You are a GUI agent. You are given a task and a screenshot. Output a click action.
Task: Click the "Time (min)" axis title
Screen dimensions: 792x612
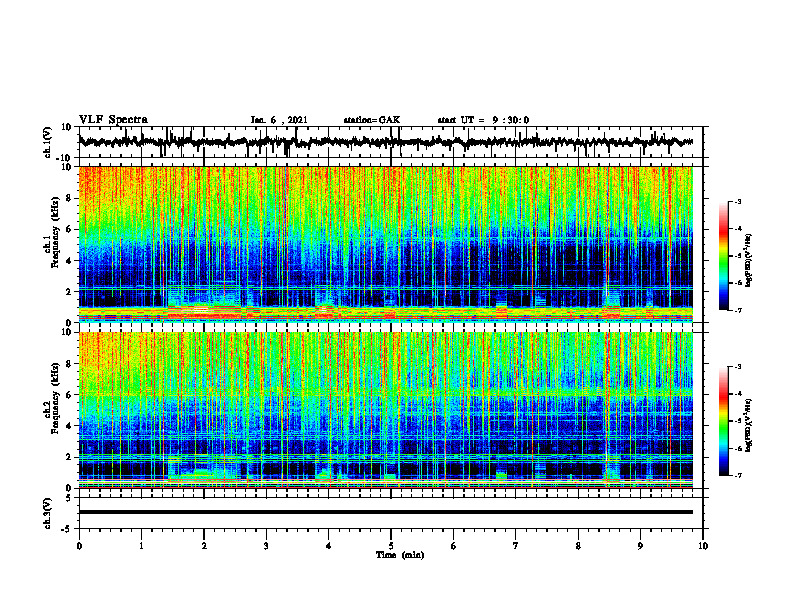(x=400, y=555)
